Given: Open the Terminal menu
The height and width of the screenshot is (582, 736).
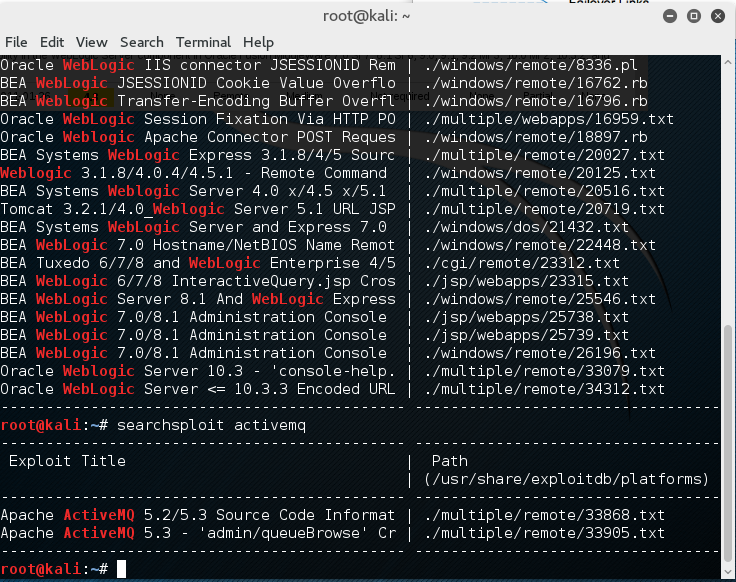Looking at the screenshot, I should (x=203, y=42).
